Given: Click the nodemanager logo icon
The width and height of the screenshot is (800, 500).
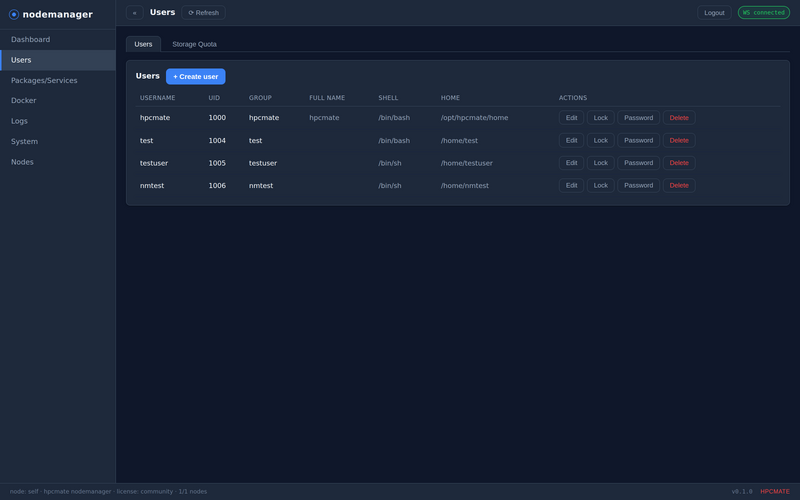Looking at the screenshot, I should coord(14,14).
